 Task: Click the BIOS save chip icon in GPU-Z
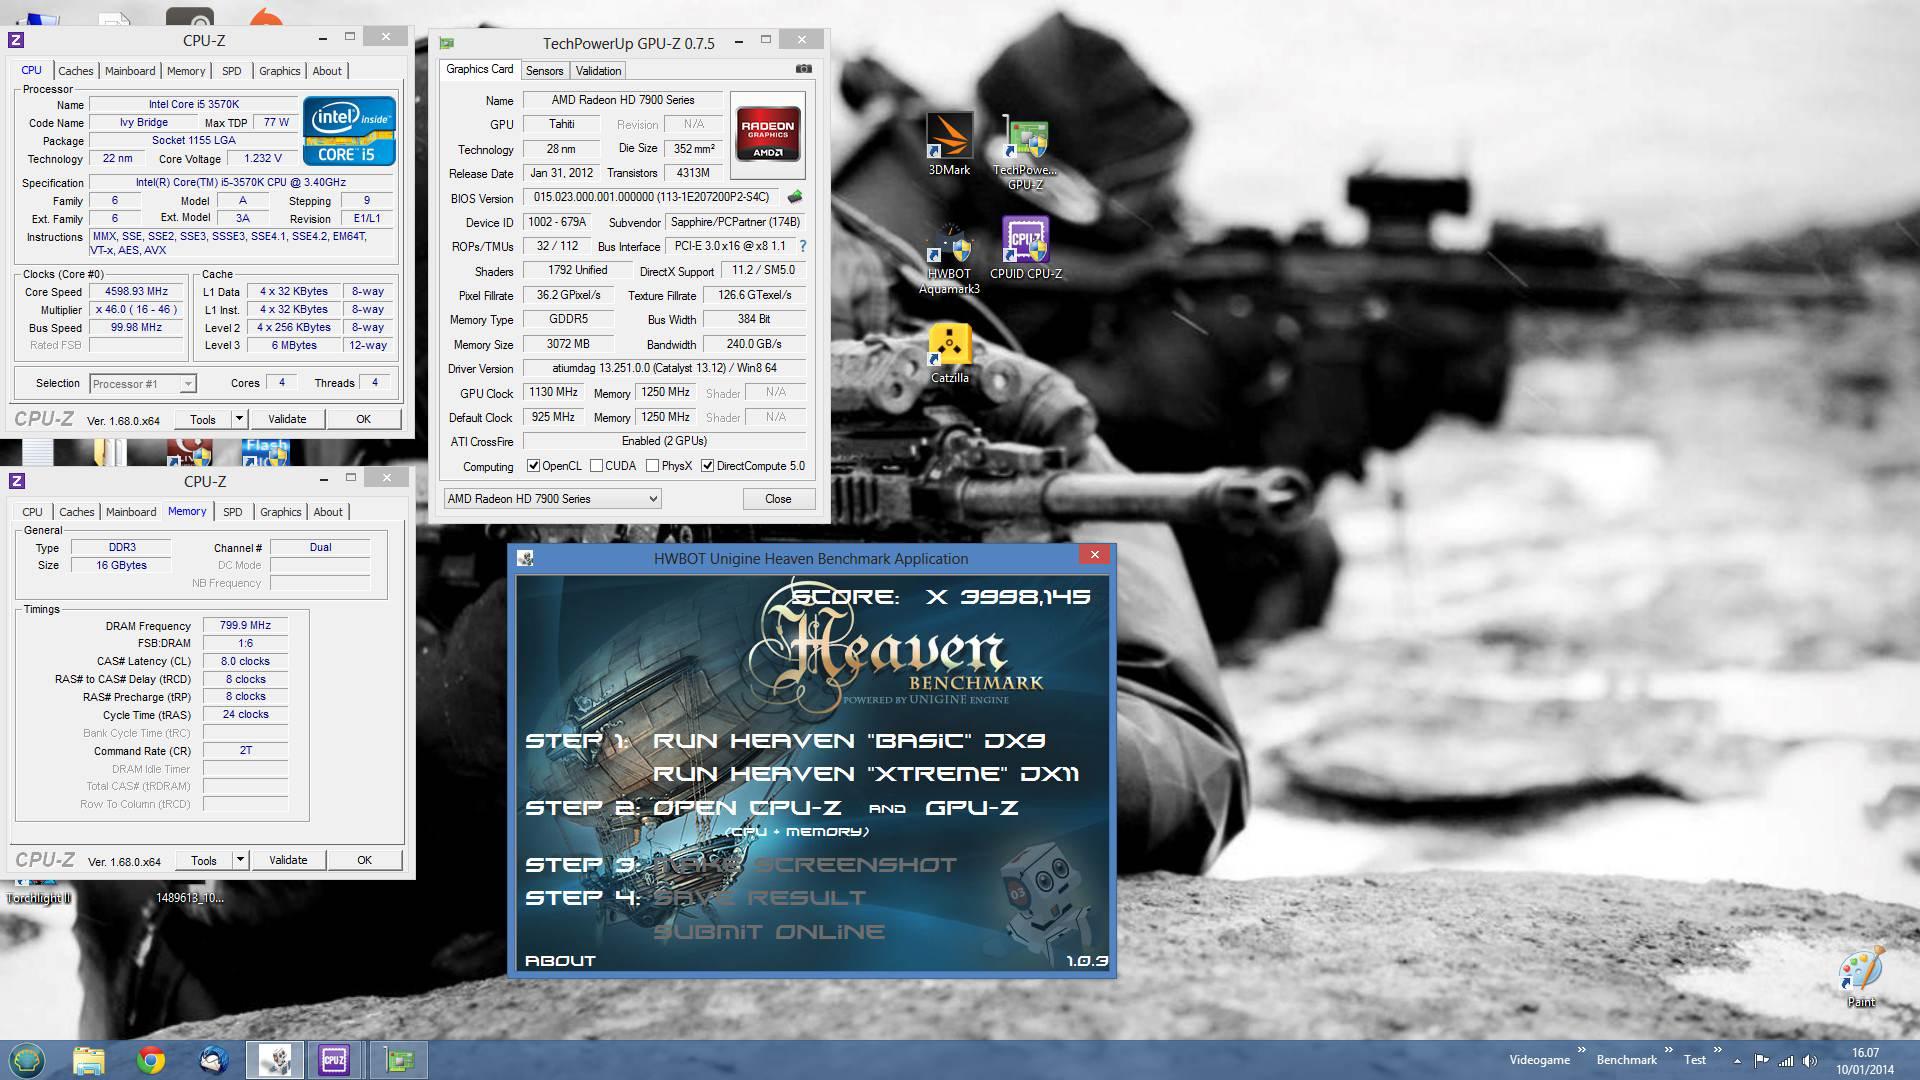[795, 197]
